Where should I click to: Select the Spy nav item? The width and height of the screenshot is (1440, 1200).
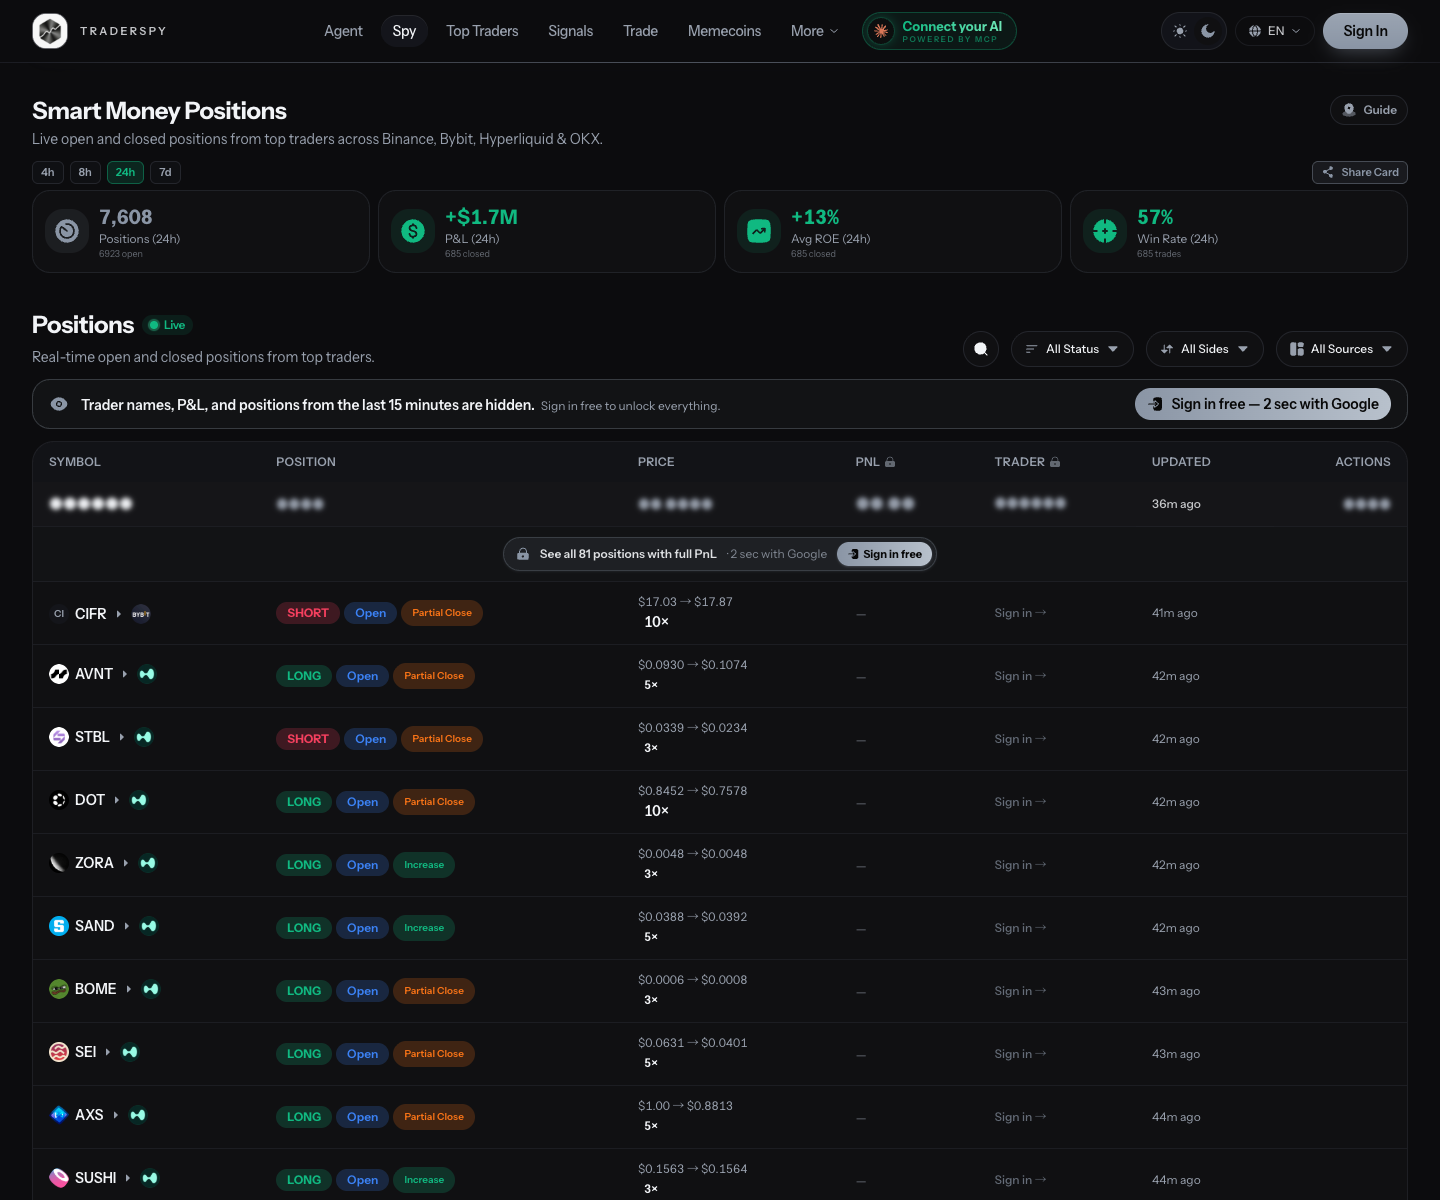(x=404, y=31)
